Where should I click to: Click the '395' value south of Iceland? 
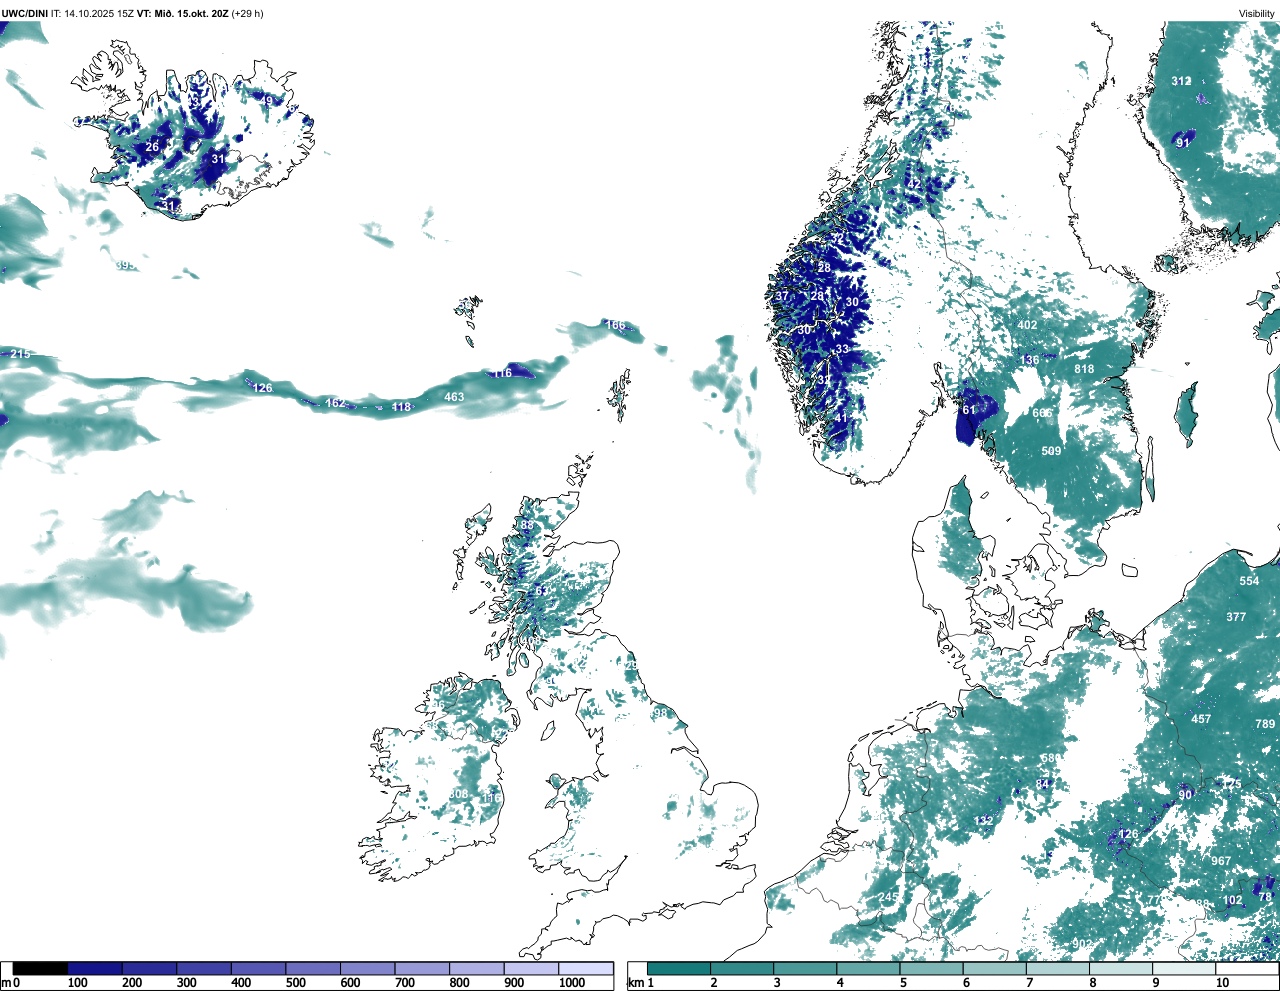pyautogui.click(x=125, y=265)
